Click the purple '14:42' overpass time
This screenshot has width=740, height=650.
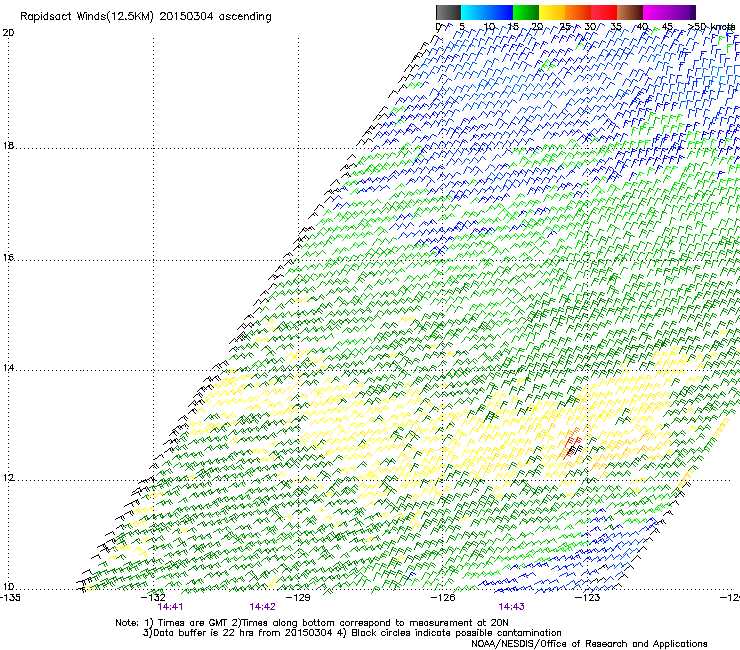tap(262, 607)
